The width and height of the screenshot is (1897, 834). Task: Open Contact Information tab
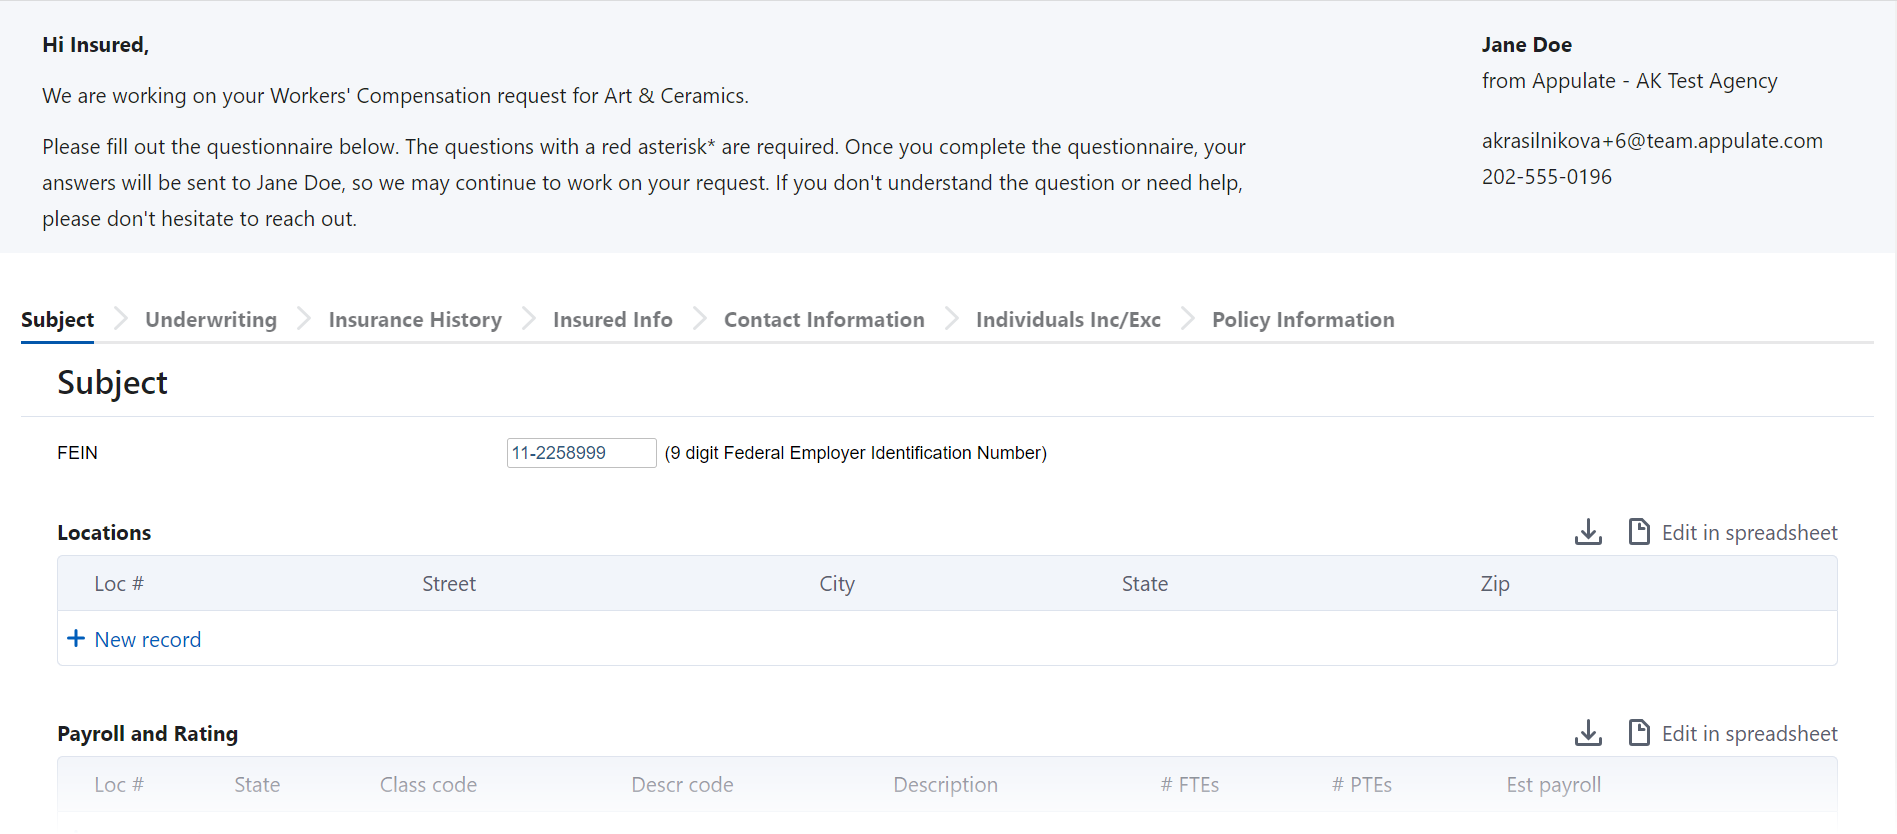(824, 320)
